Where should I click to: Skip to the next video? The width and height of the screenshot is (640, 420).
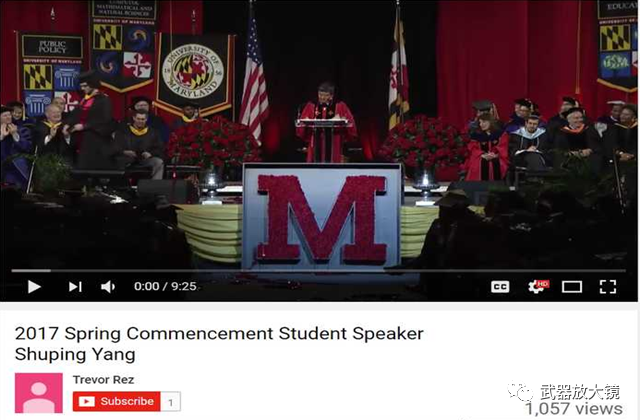[75, 287]
